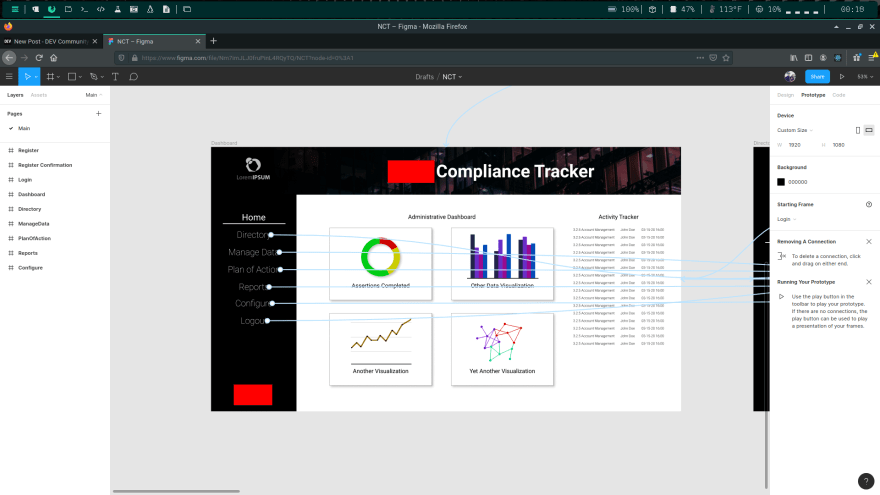The width and height of the screenshot is (880, 495).
Task: Select portrait device orientation
Action: (x=858, y=130)
